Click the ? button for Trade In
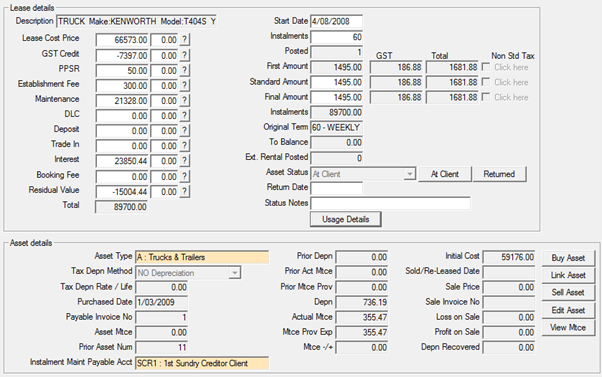 click(x=184, y=146)
